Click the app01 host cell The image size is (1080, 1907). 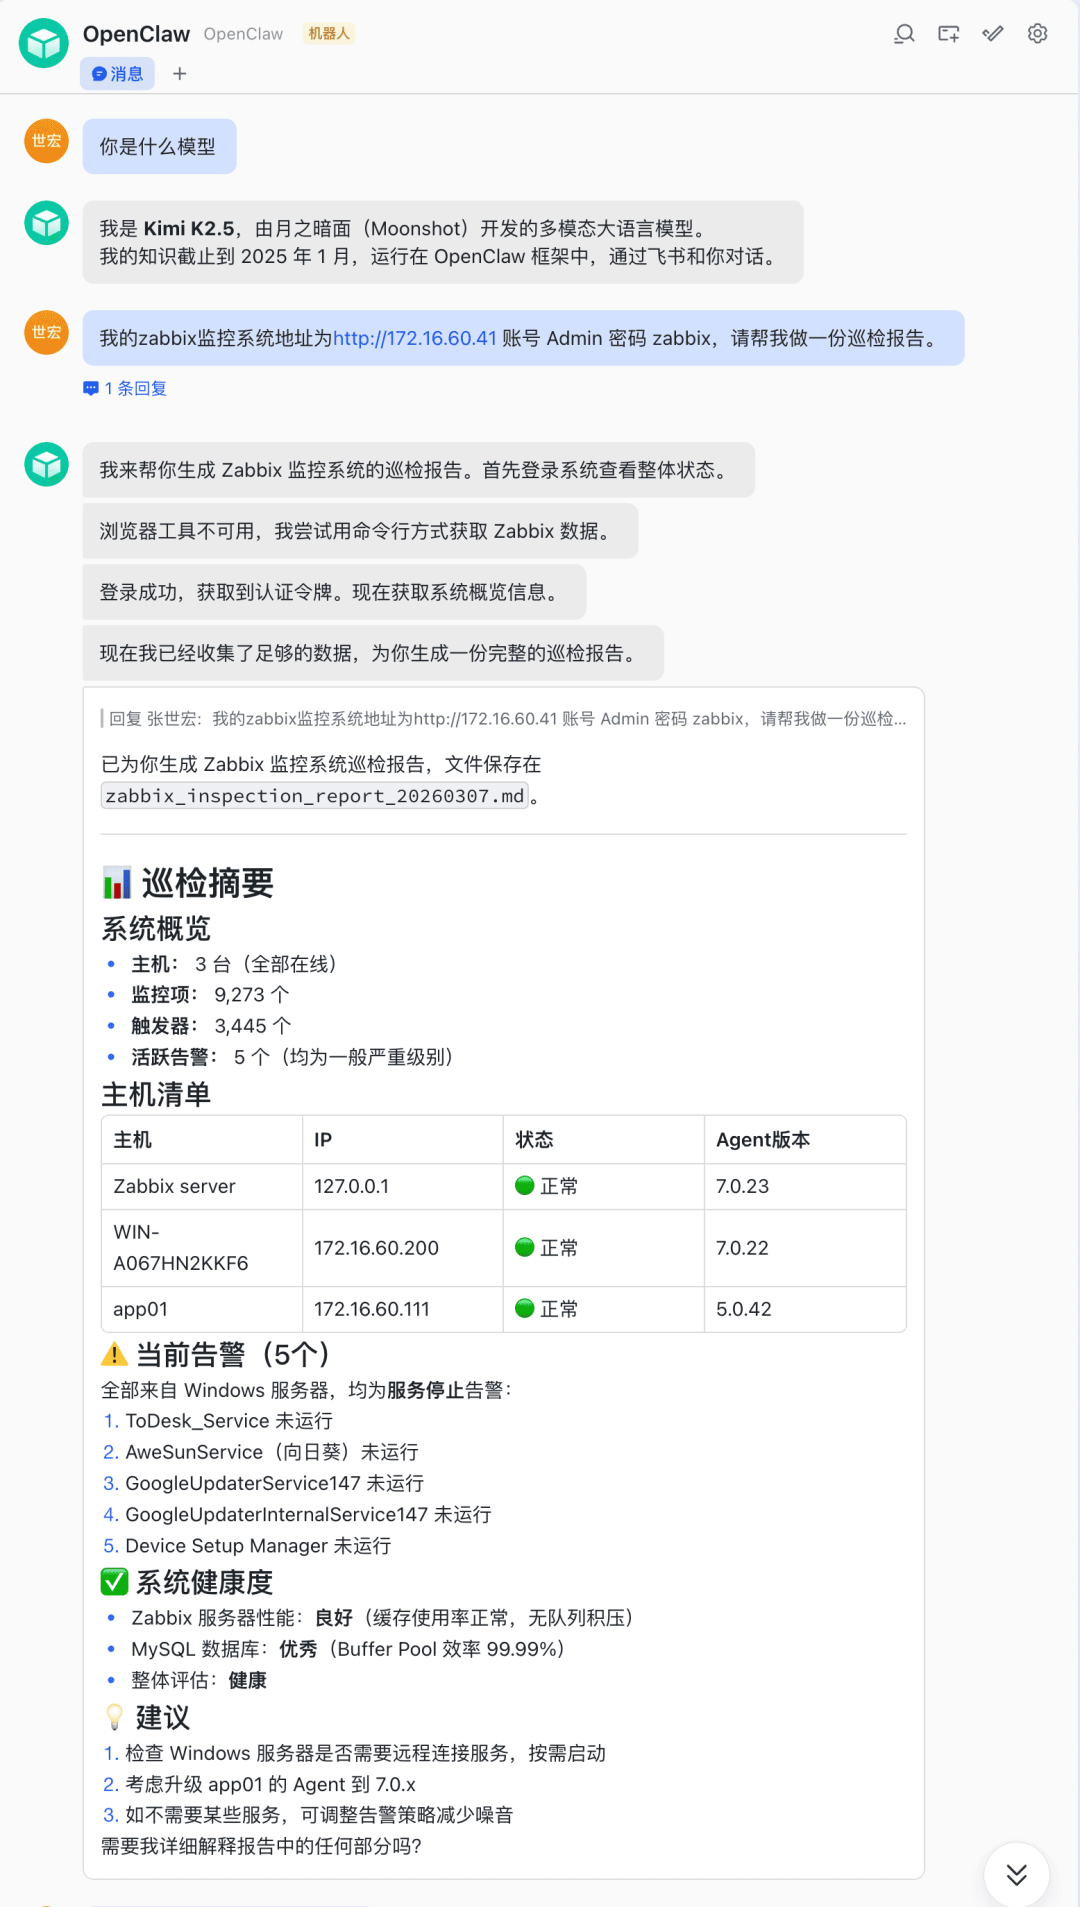(x=202, y=1309)
